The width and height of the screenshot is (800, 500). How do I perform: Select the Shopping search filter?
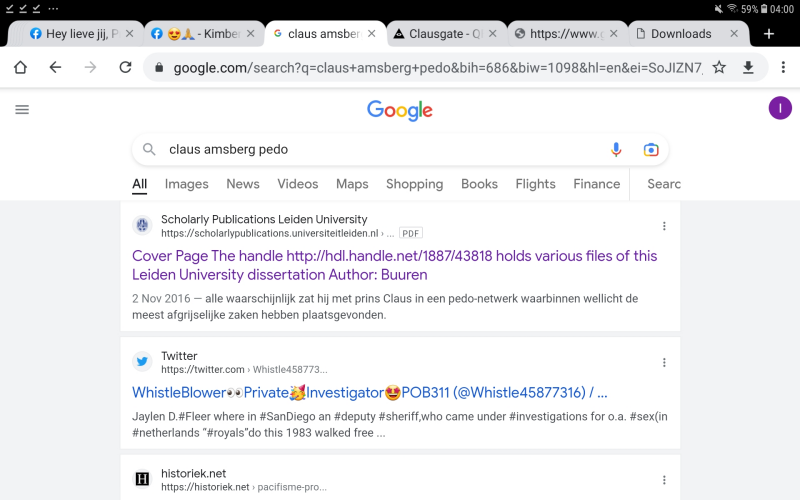414,184
